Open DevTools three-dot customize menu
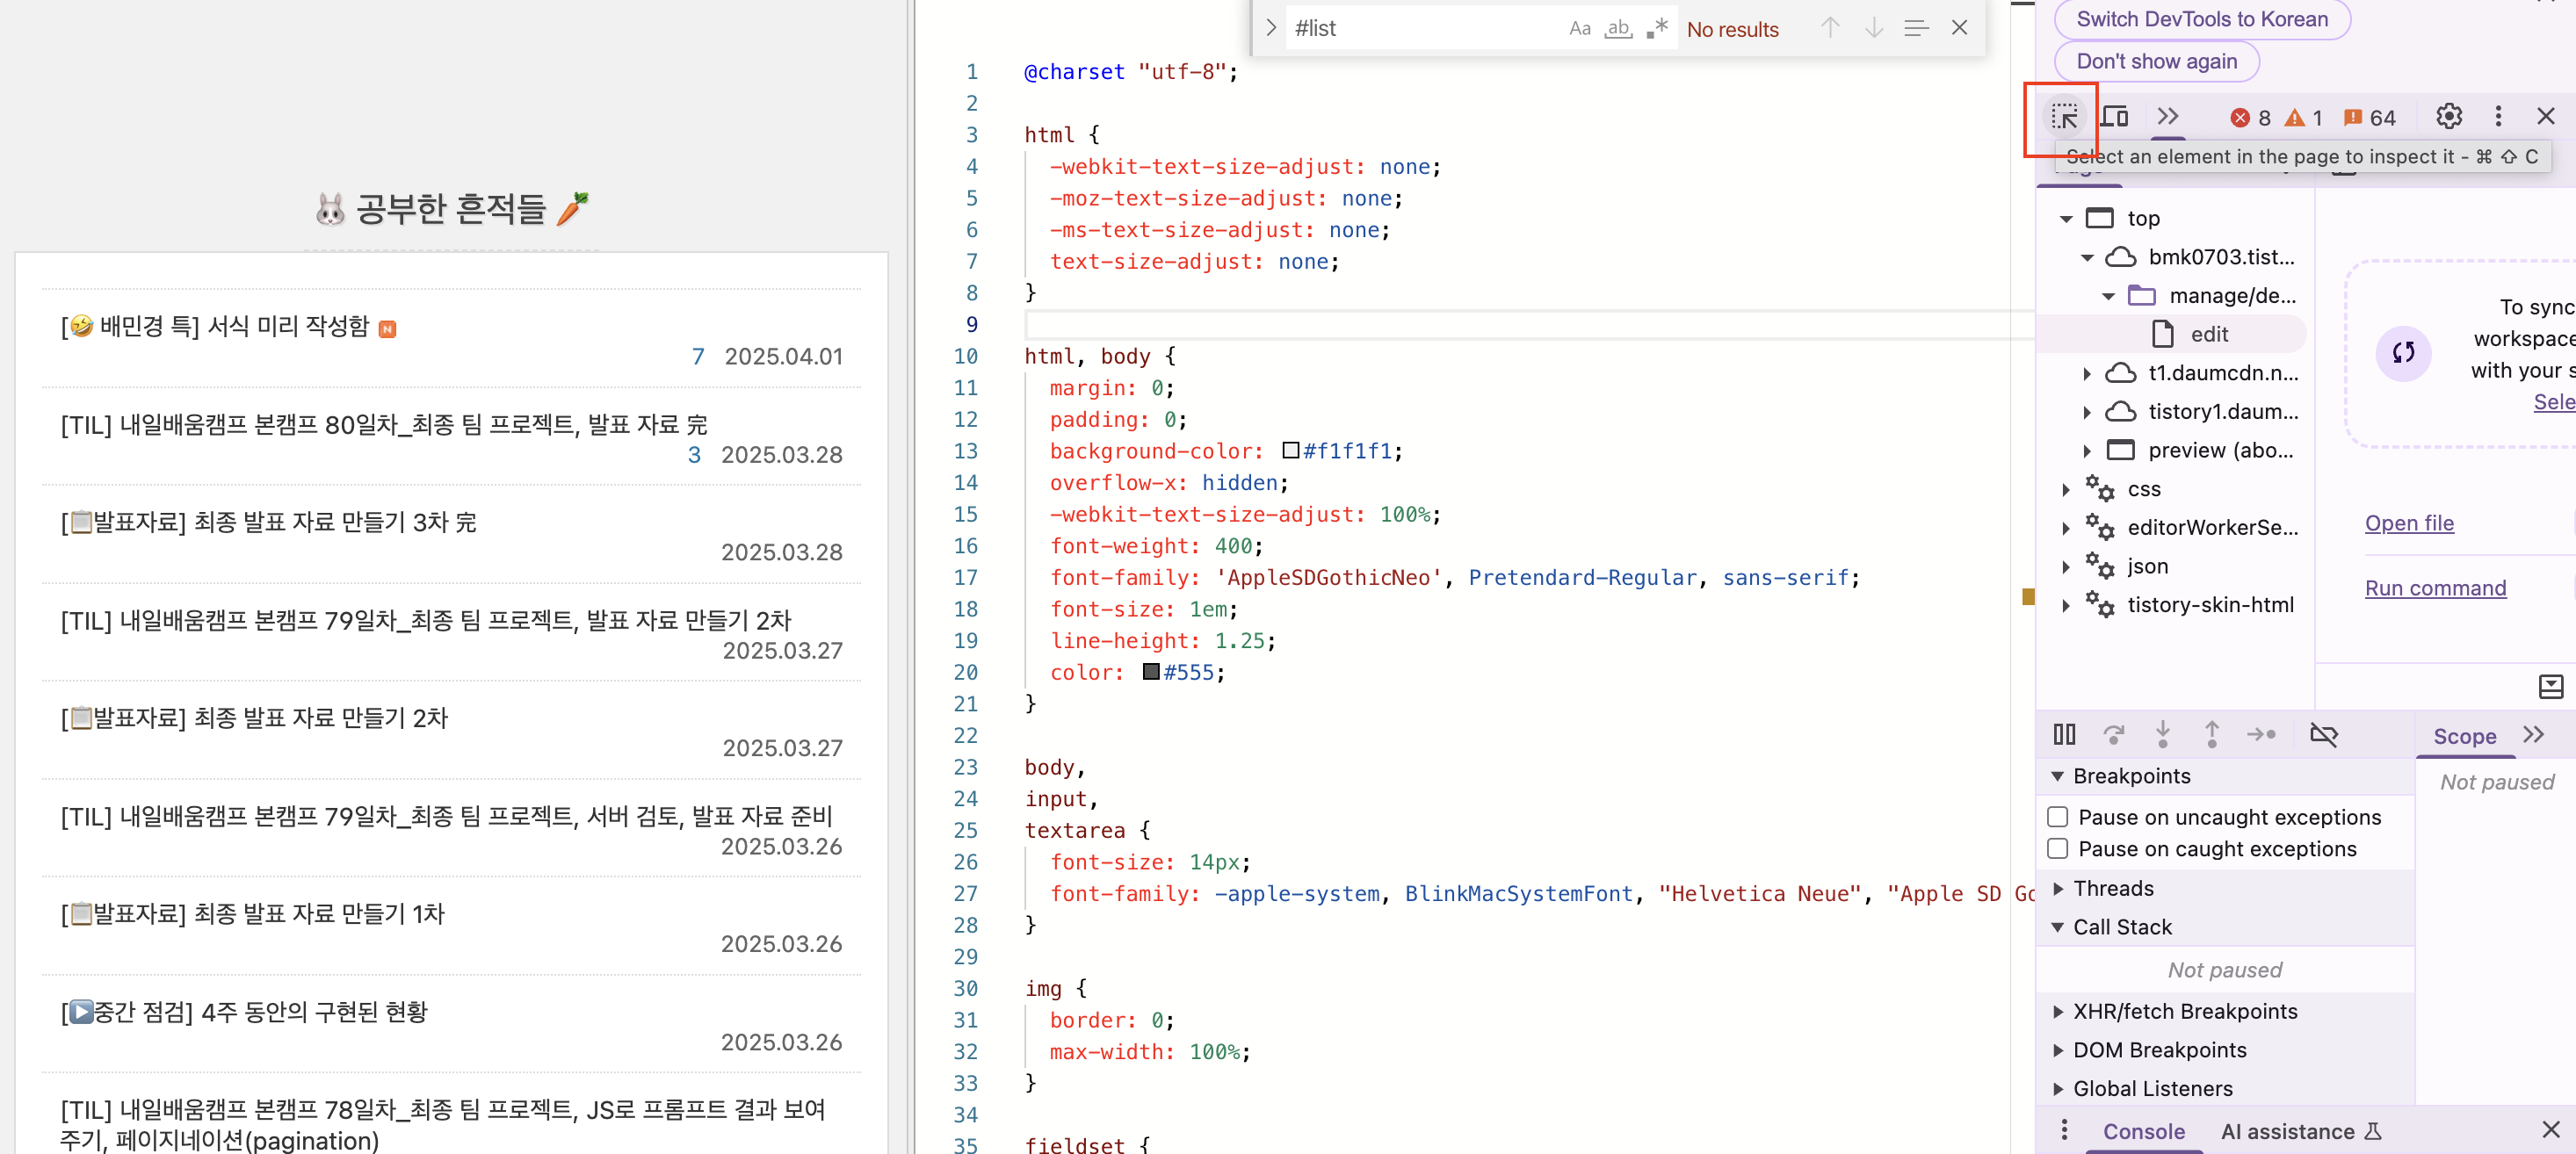This screenshot has height=1154, width=2576. (x=2498, y=117)
